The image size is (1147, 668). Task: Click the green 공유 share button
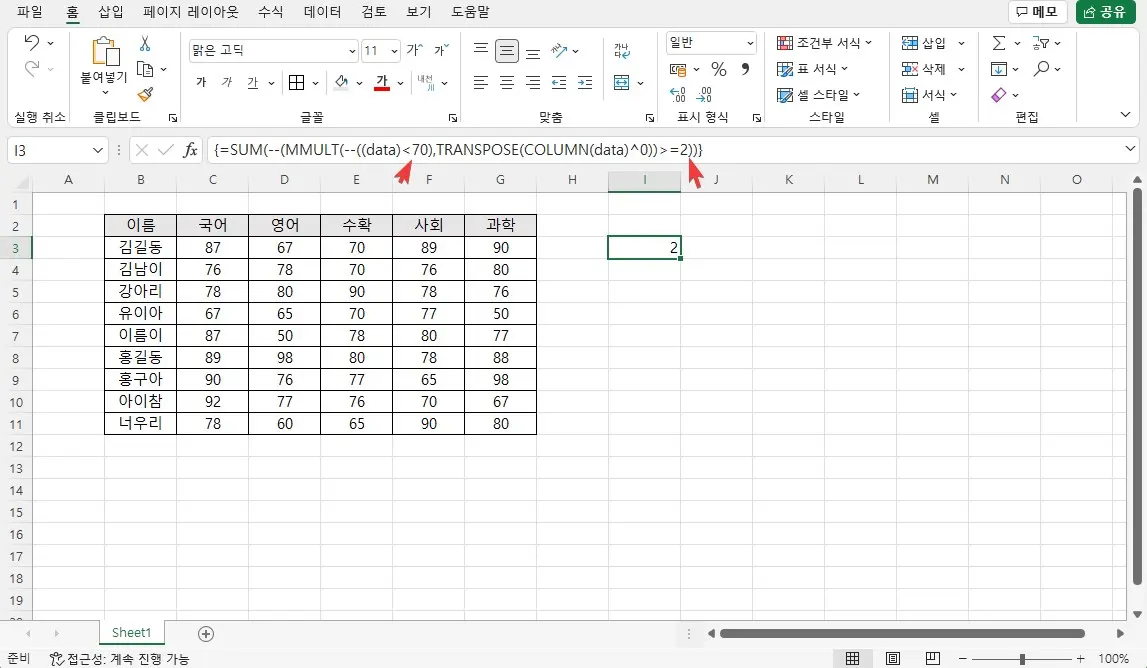click(1105, 12)
